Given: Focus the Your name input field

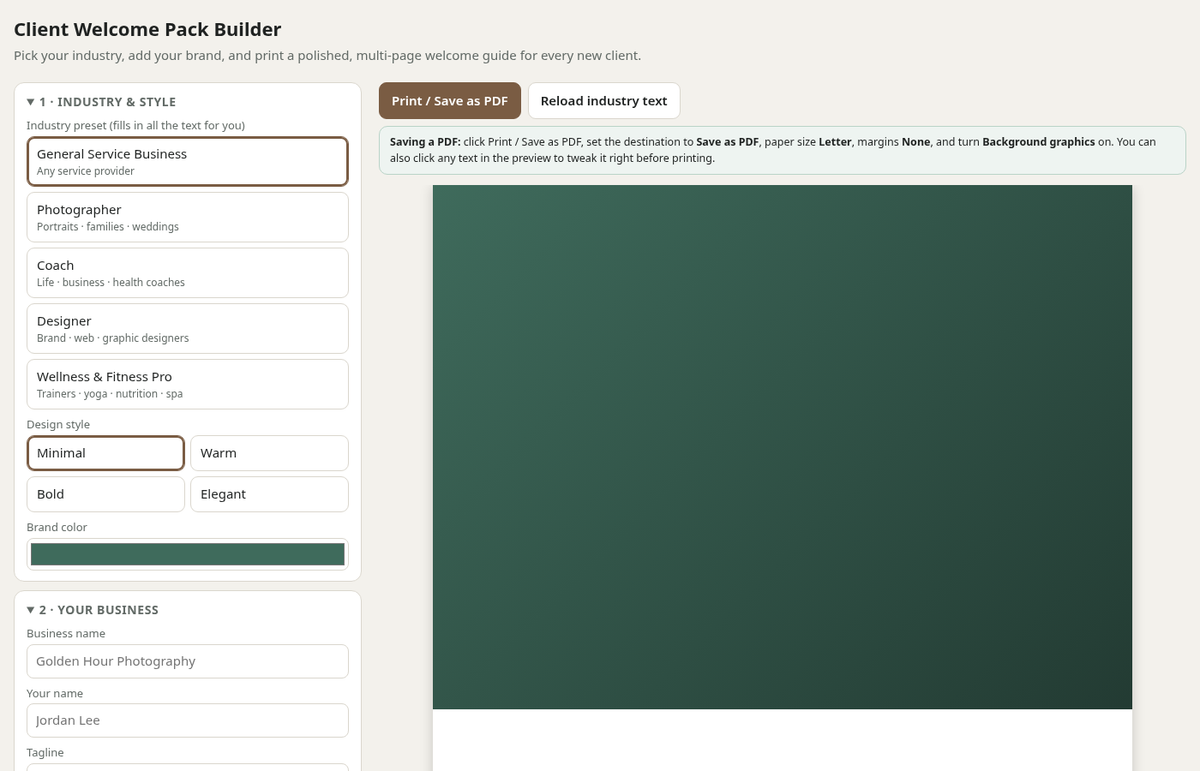Looking at the screenshot, I should pyautogui.click(x=187, y=720).
